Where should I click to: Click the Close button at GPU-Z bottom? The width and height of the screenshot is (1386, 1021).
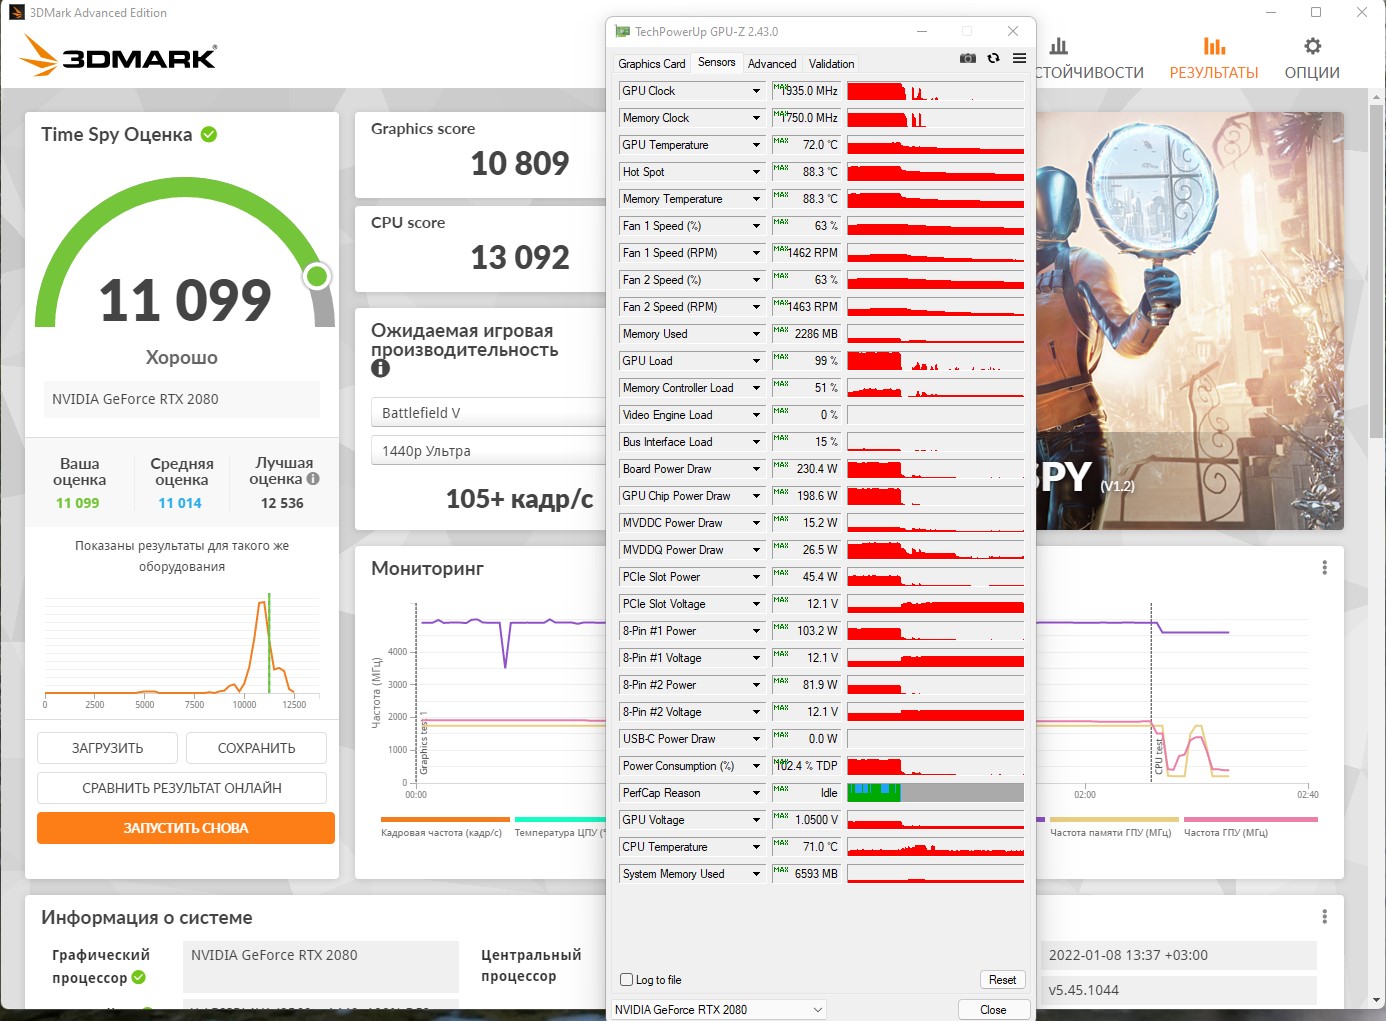click(x=993, y=1010)
